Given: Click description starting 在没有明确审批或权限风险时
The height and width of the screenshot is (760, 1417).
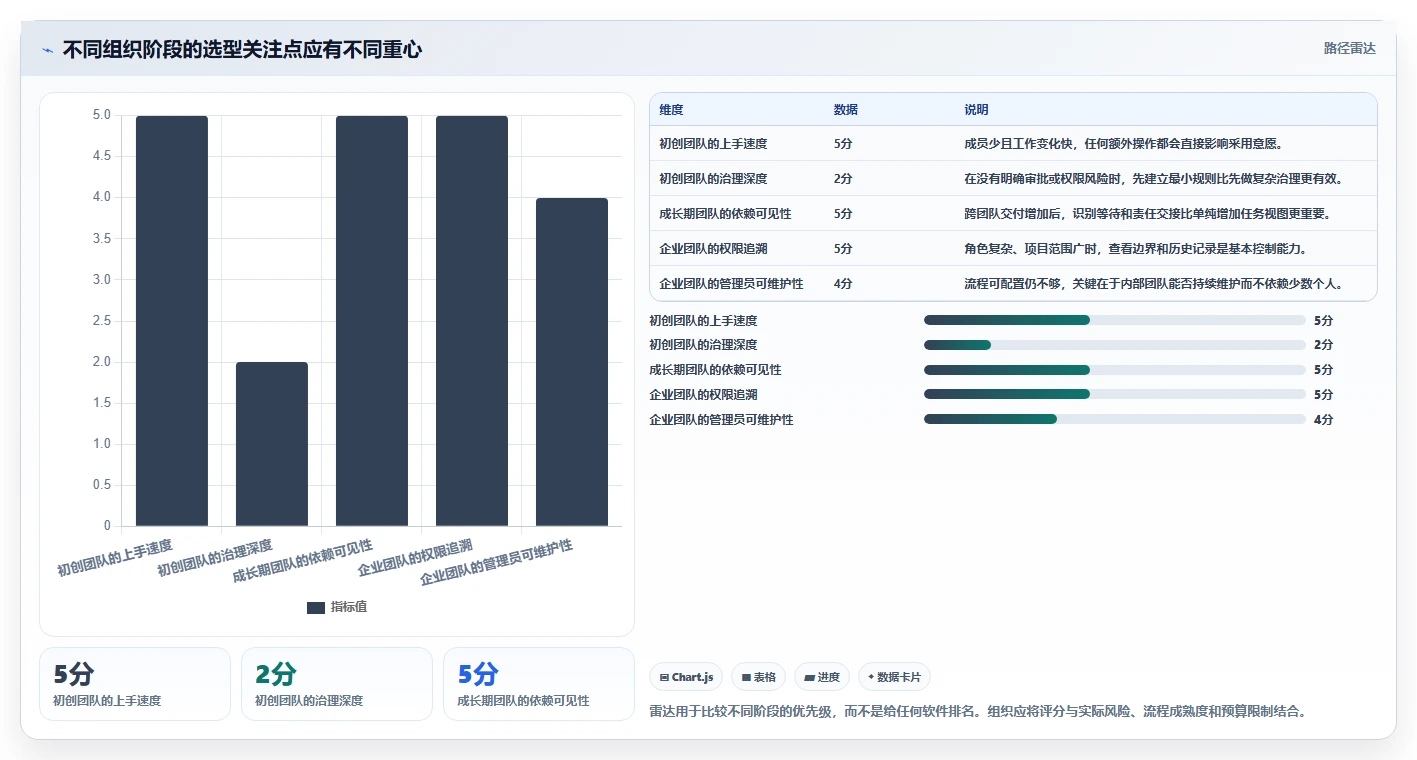Looking at the screenshot, I should pos(1153,179).
